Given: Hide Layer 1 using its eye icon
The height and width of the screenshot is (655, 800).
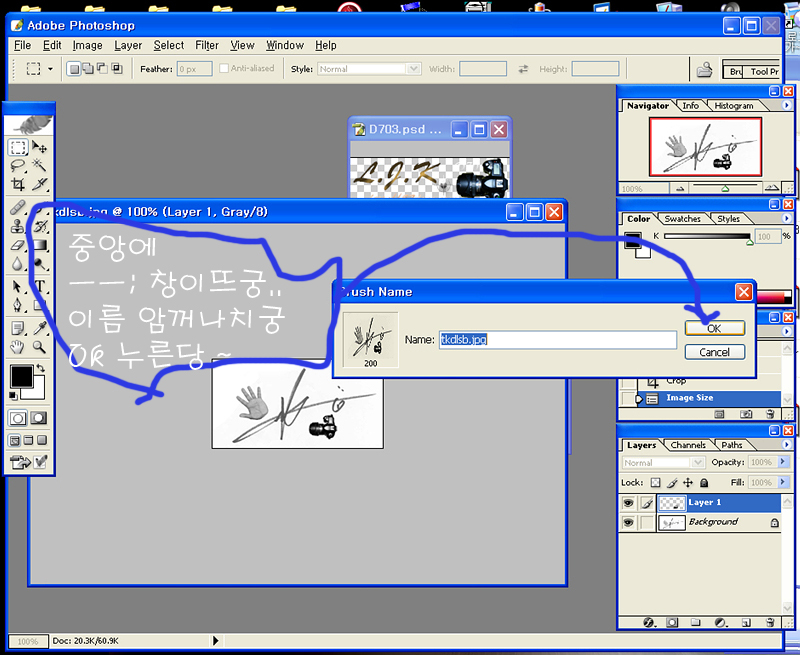Looking at the screenshot, I should pyautogui.click(x=629, y=503).
